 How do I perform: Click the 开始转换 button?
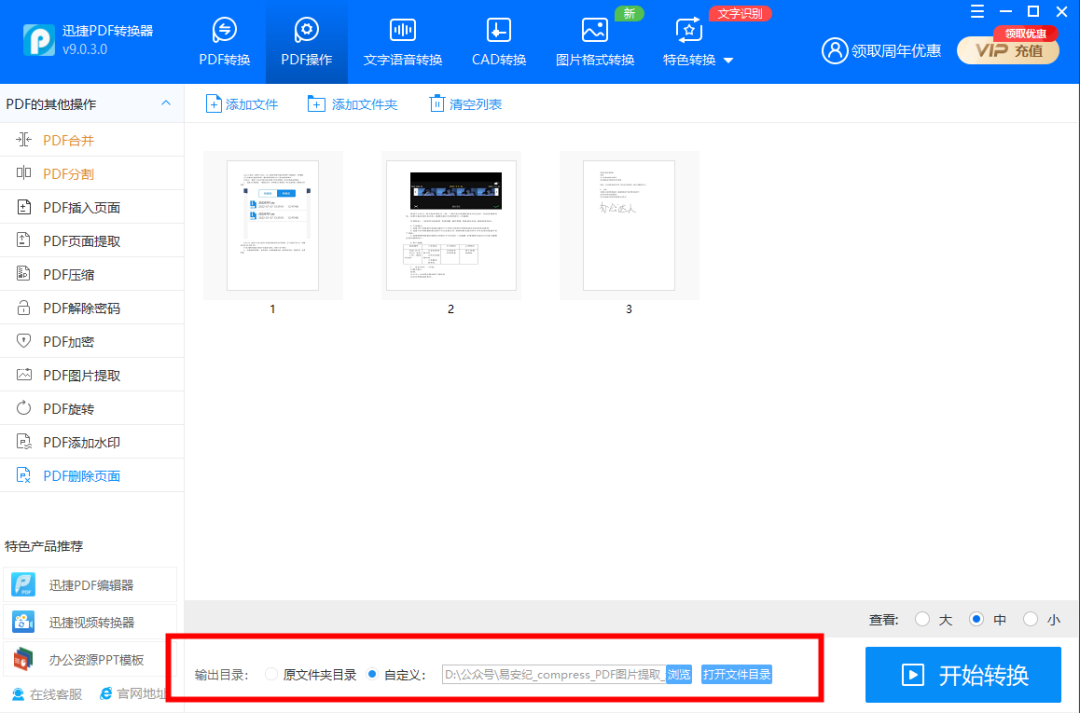963,674
